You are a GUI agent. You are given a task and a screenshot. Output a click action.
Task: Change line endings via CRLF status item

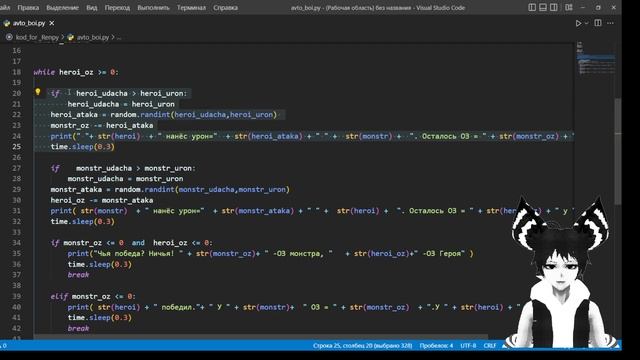tap(490, 346)
